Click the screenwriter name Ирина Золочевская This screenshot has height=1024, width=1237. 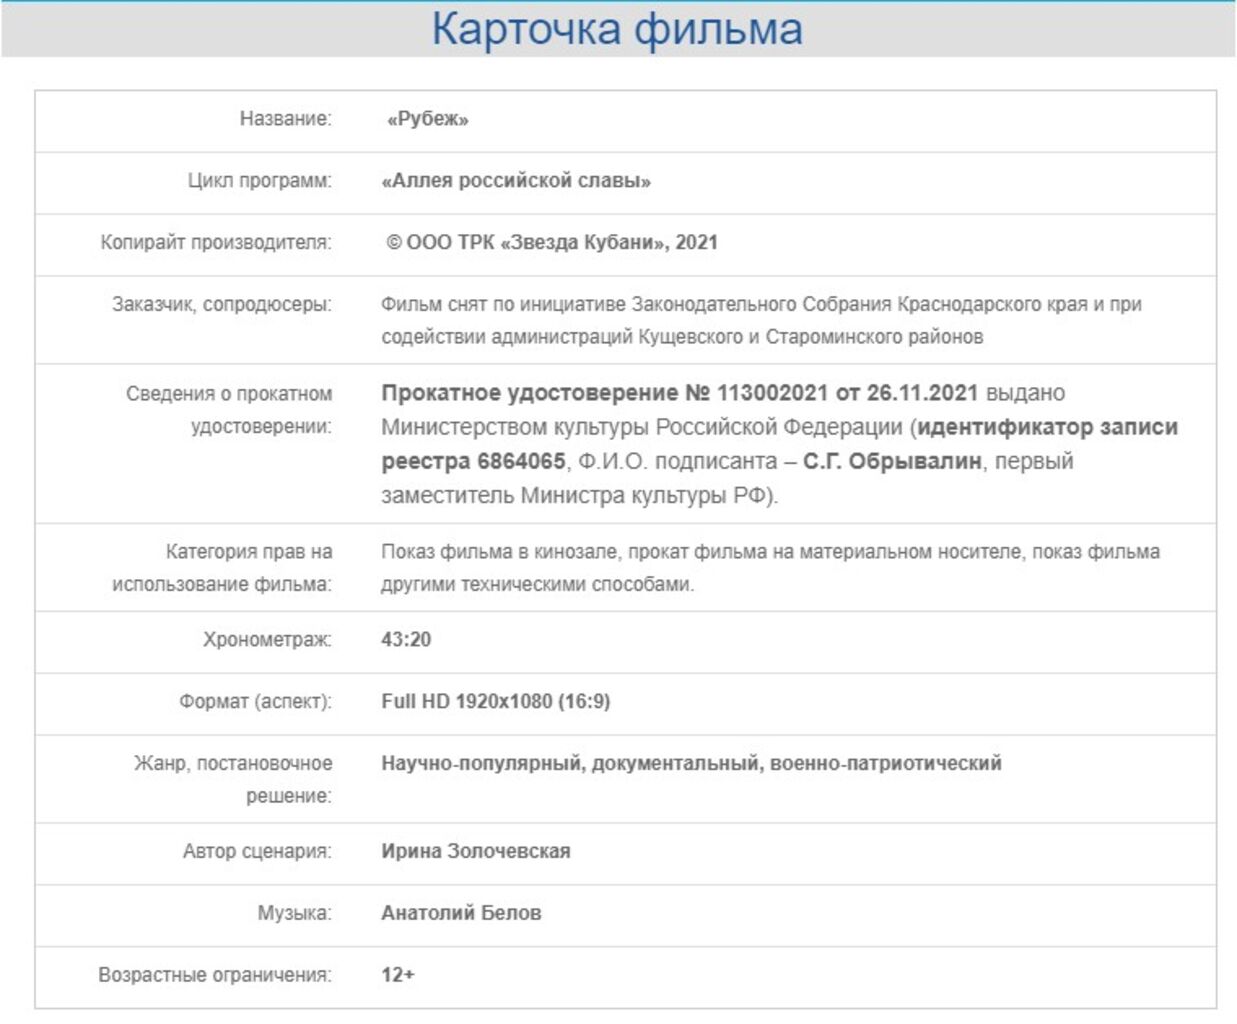[x=475, y=852]
